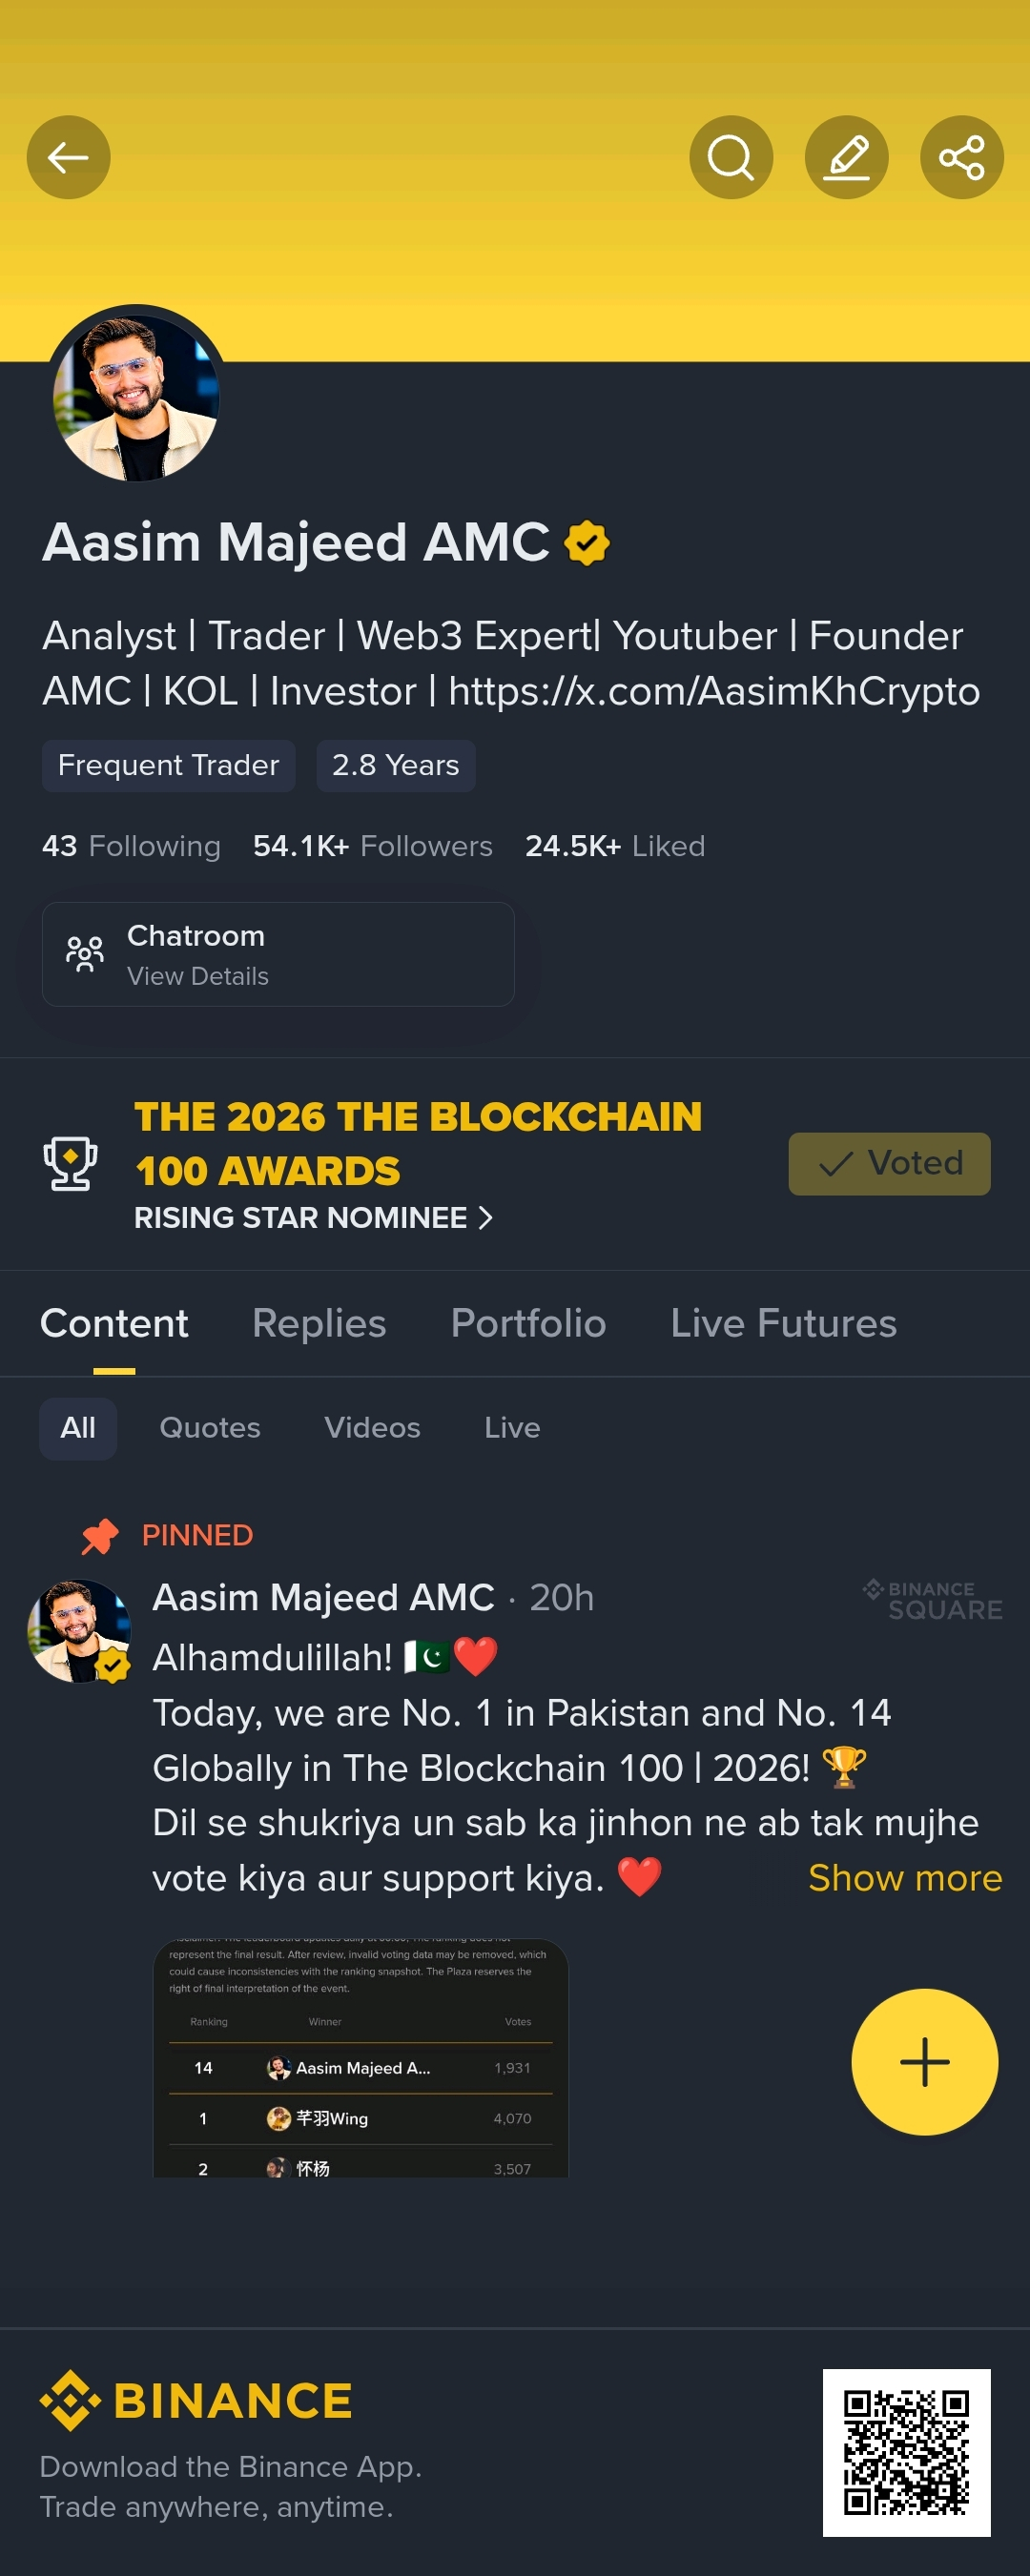The width and height of the screenshot is (1030, 2576).
Task: Expand the Rising Star Nominee chevron
Action: tap(485, 1217)
